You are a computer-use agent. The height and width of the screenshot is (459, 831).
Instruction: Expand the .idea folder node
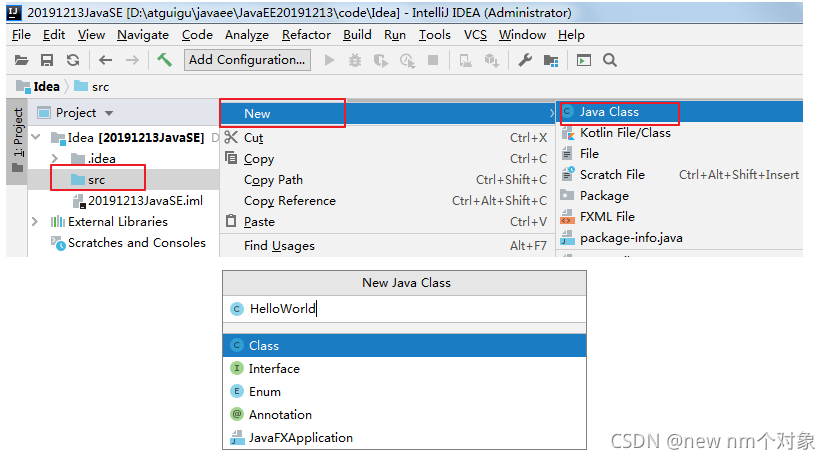(x=54, y=158)
